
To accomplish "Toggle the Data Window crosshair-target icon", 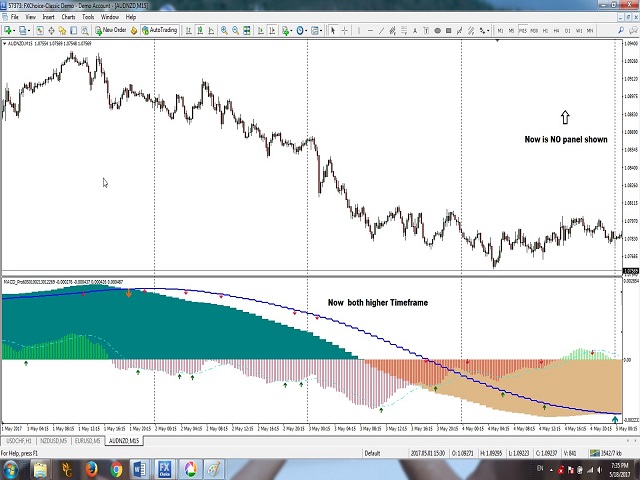I will [51, 30].
